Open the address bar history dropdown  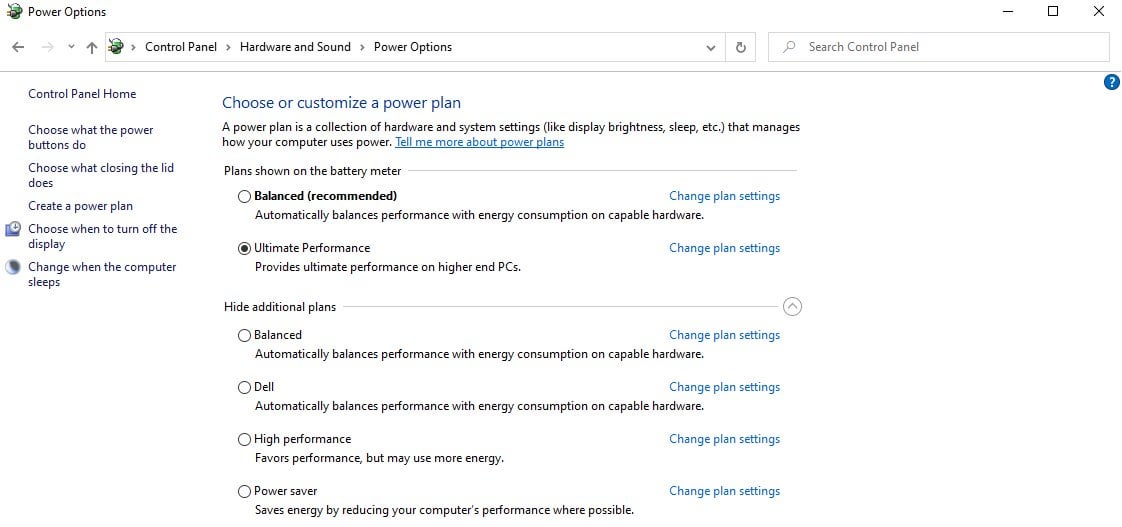point(711,48)
